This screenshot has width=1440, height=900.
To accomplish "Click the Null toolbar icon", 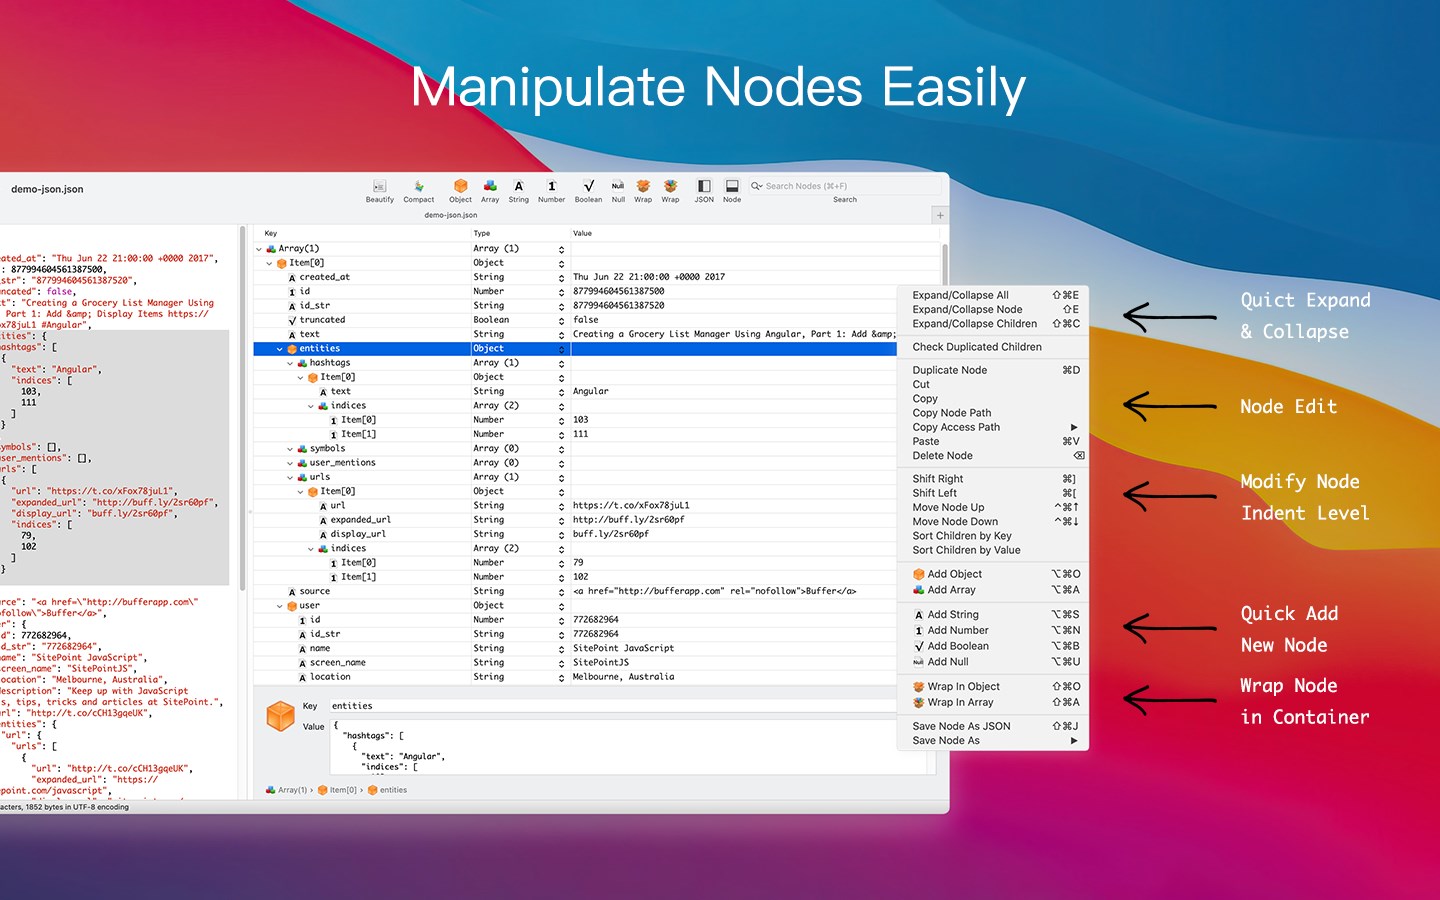I will coord(618,186).
